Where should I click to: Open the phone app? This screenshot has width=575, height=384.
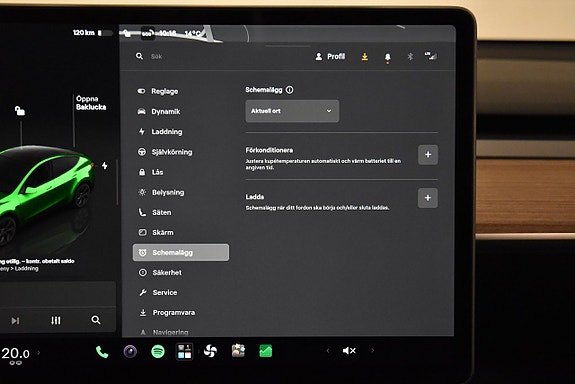[x=102, y=352]
